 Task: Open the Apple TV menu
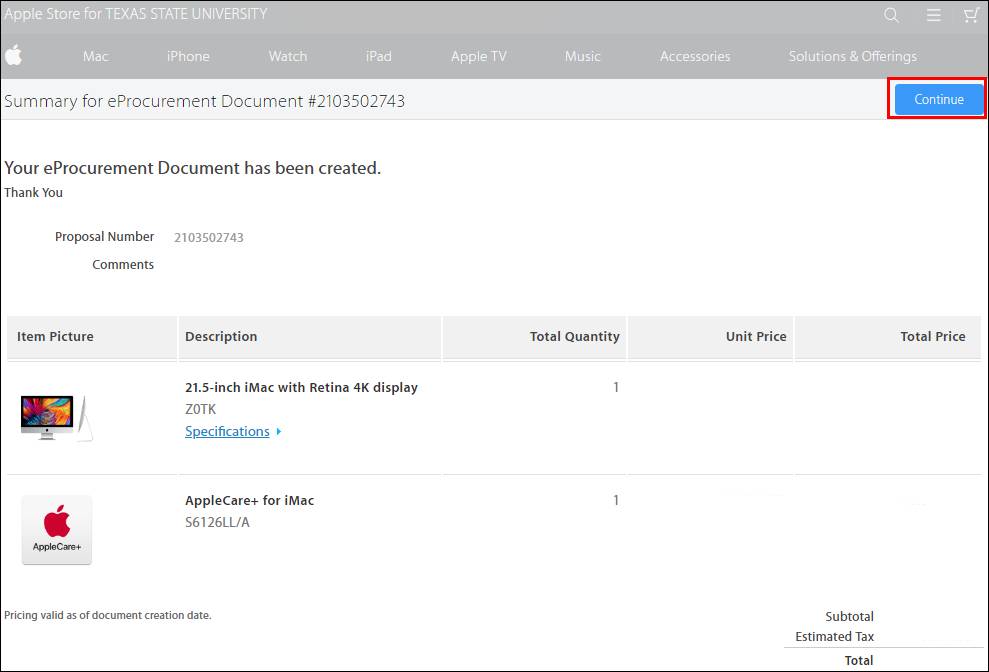click(479, 56)
